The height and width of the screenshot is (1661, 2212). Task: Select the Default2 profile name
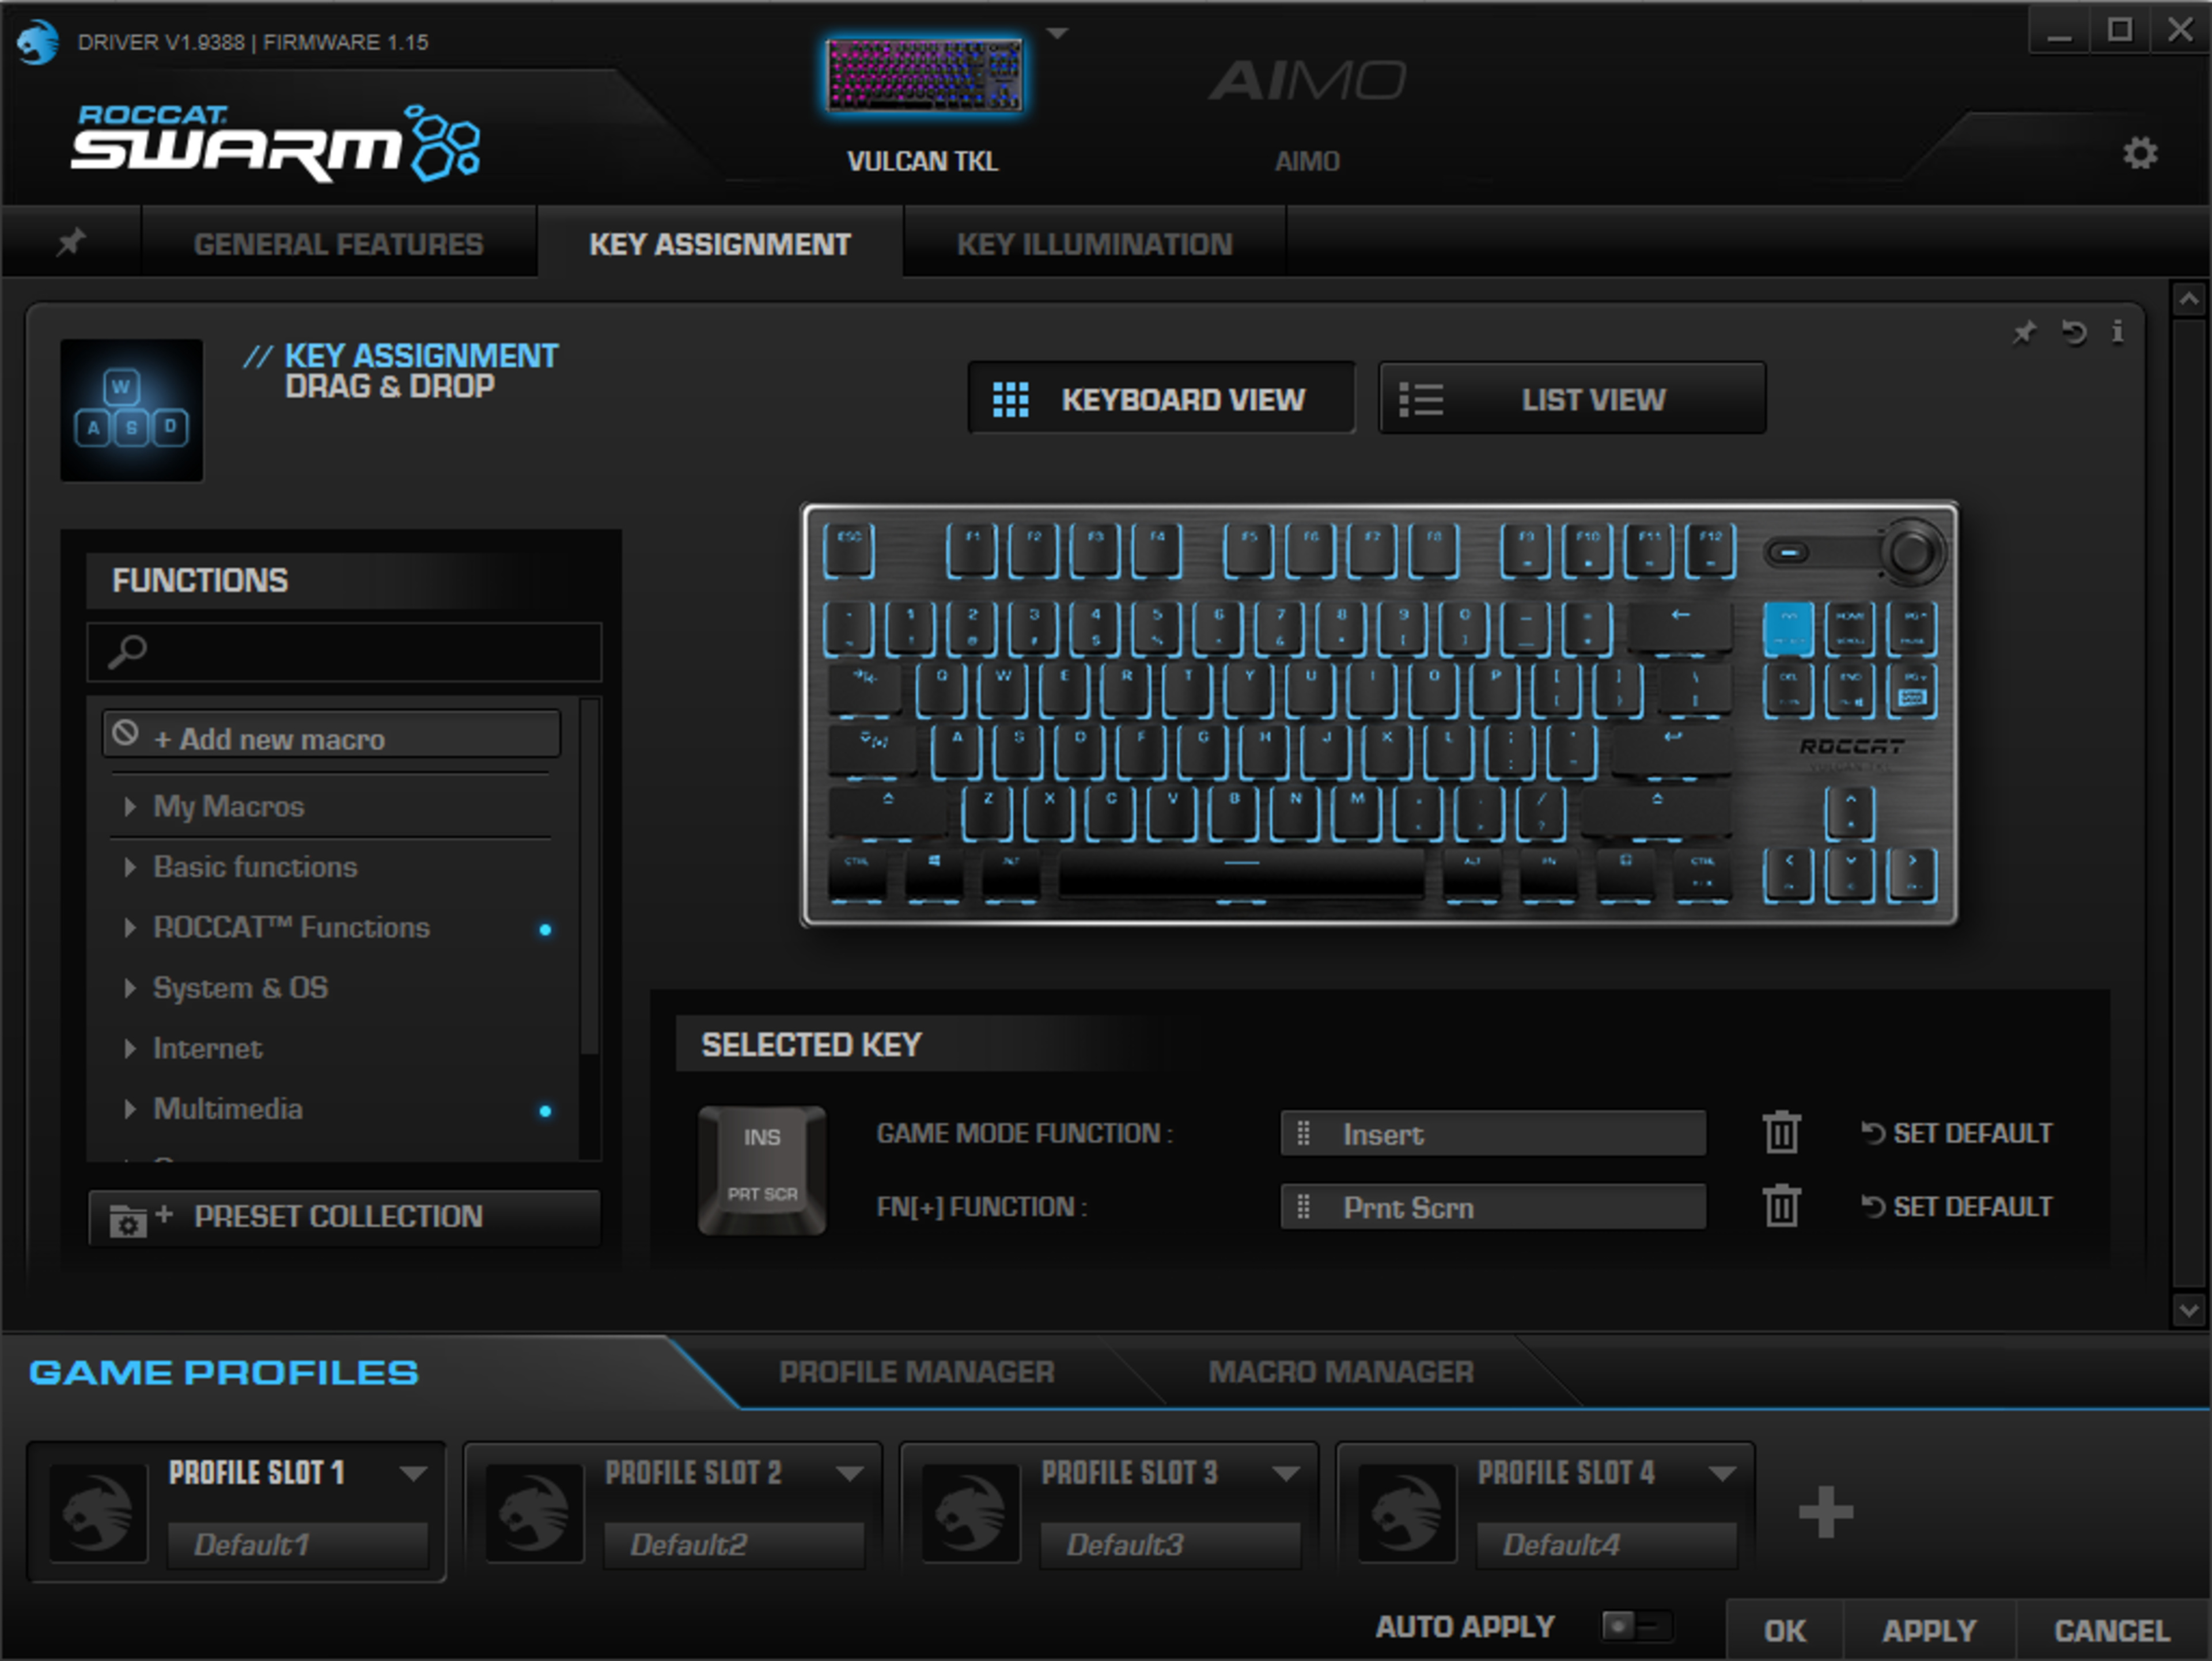[734, 1545]
